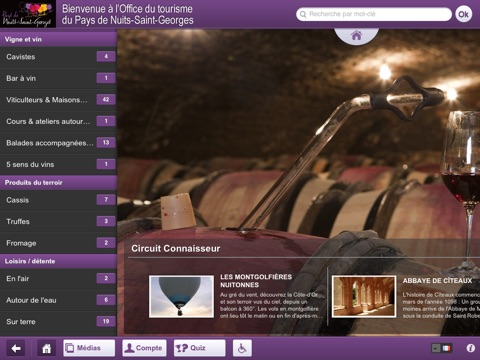Click the back arrow icon
This screenshot has width=480, height=360.
[x=16, y=348]
